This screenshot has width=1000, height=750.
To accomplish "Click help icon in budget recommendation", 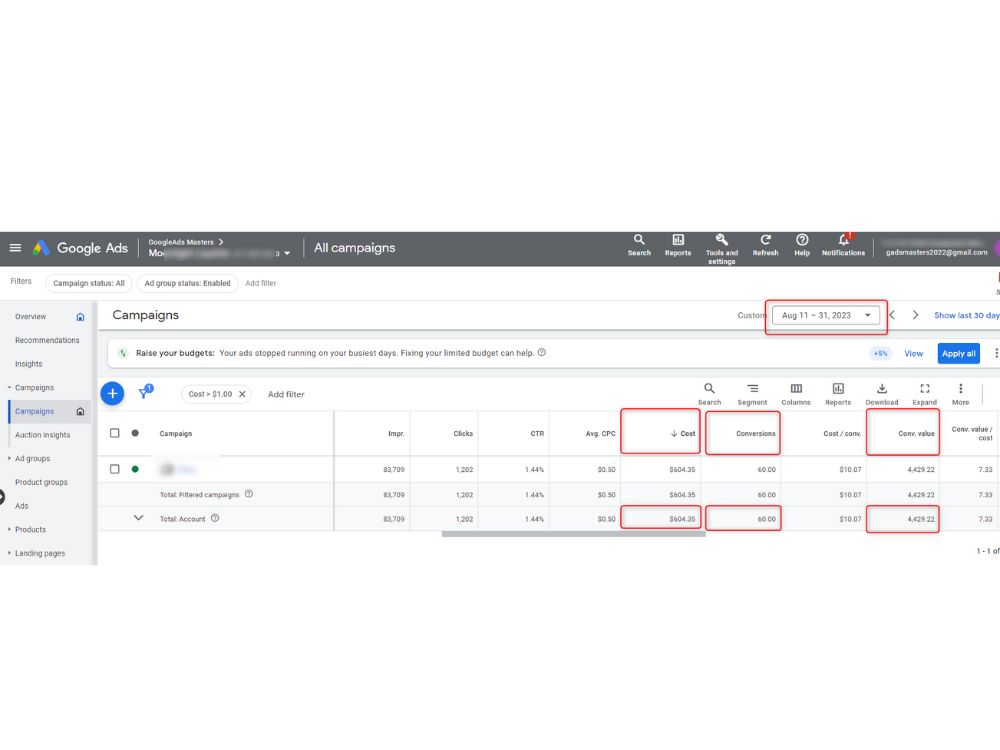I will tap(541, 352).
